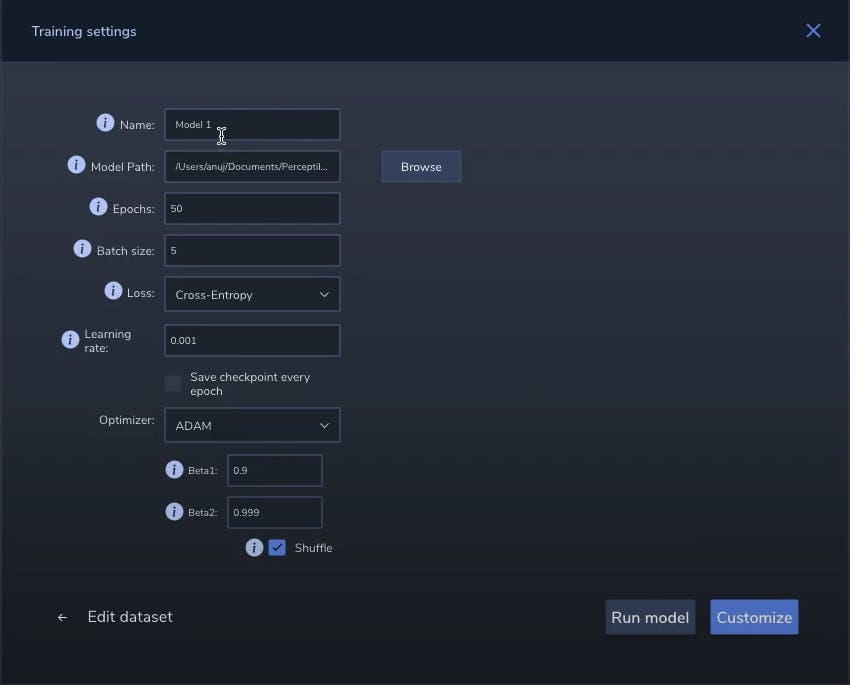The width and height of the screenshot is (850, 685).
Task: Click the Beta1 info icon
Action: (x=174, y=469)
